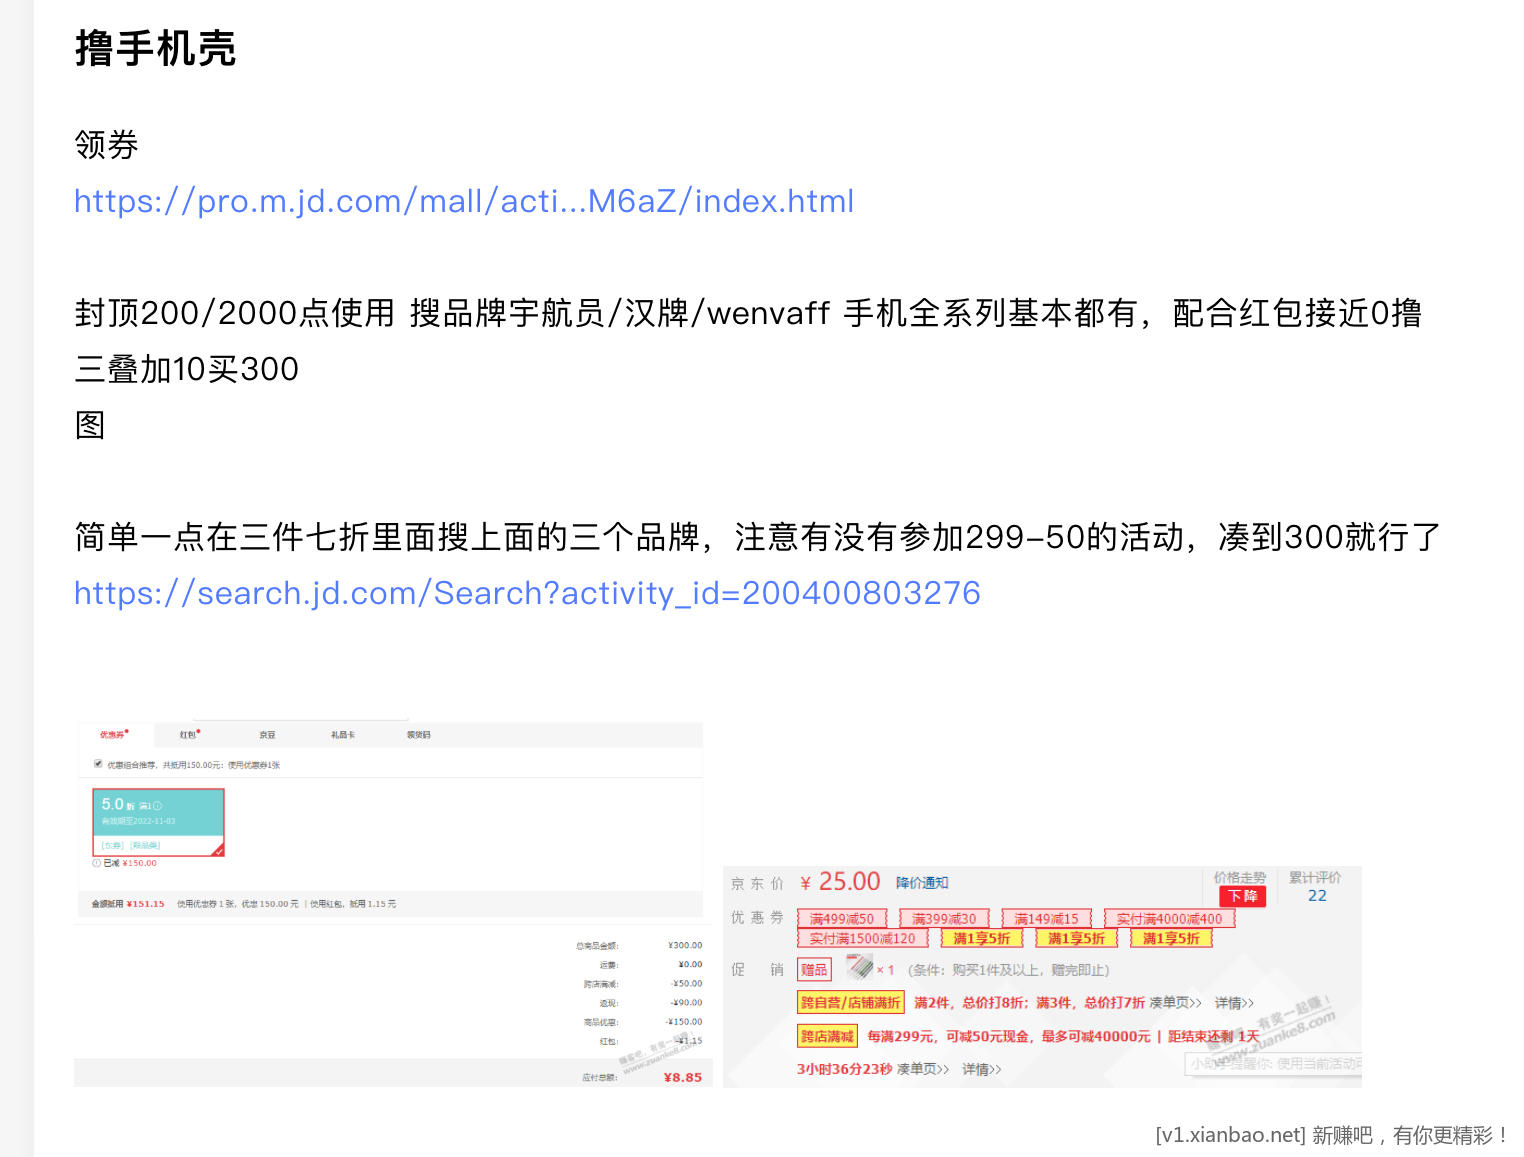The width and height of the screenshot is (1524, 1157).
Task: Open the search.jd.com activity link
Action: click(527, 593)
